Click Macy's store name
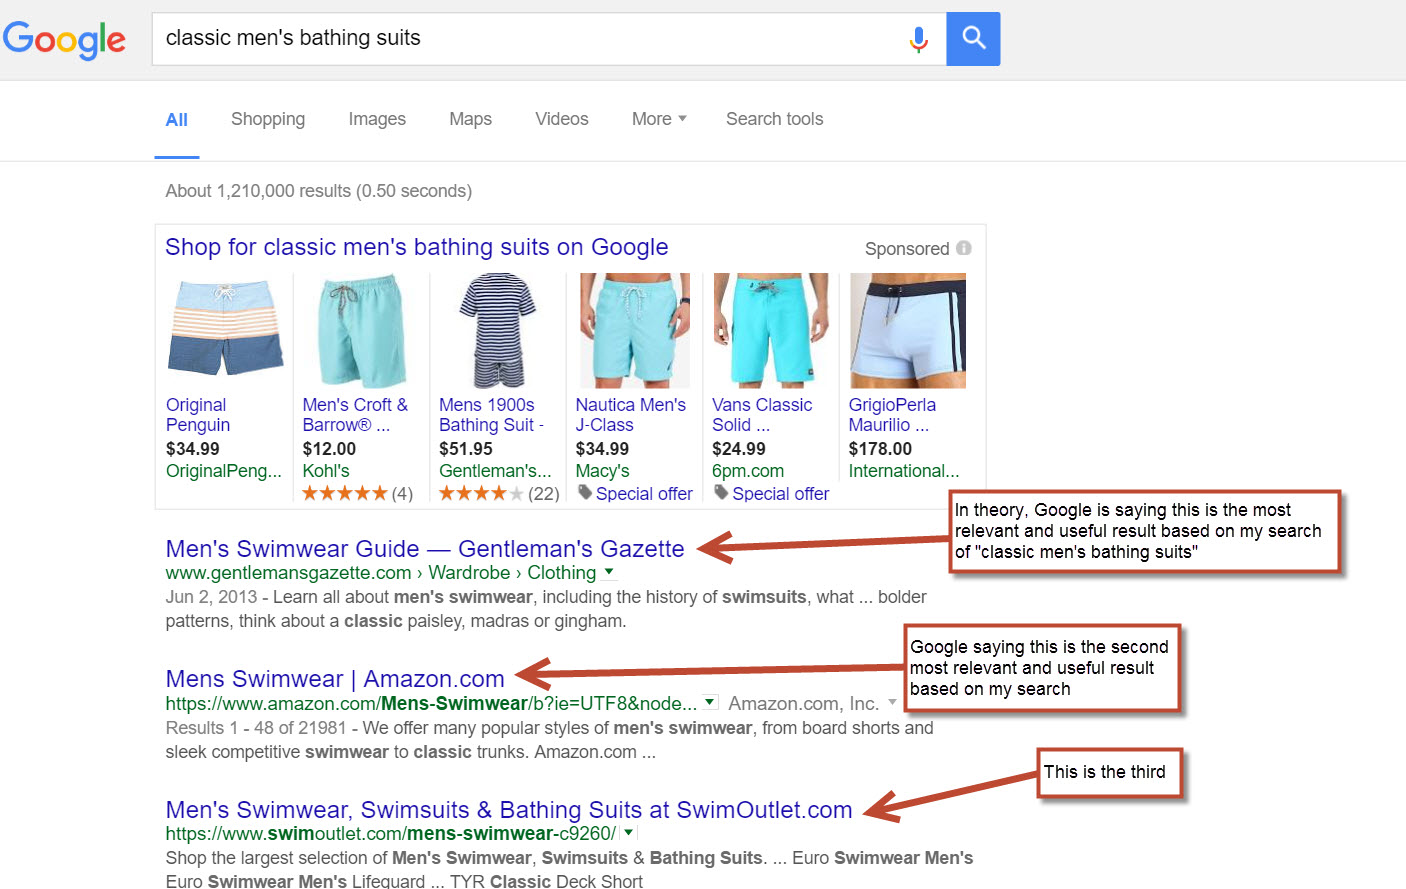This screenshot has width=1406, height=889. (603, 471)
